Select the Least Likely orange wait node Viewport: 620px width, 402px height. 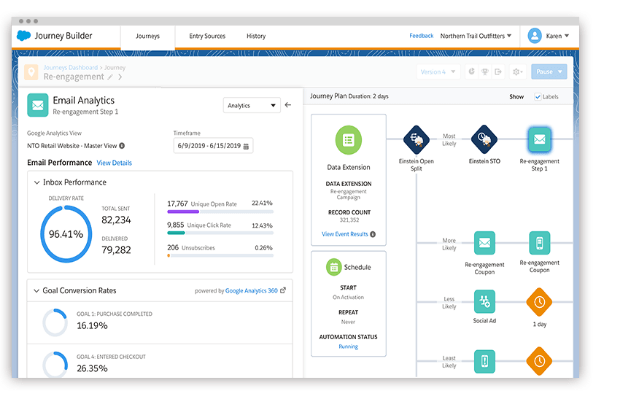(539, 361)
